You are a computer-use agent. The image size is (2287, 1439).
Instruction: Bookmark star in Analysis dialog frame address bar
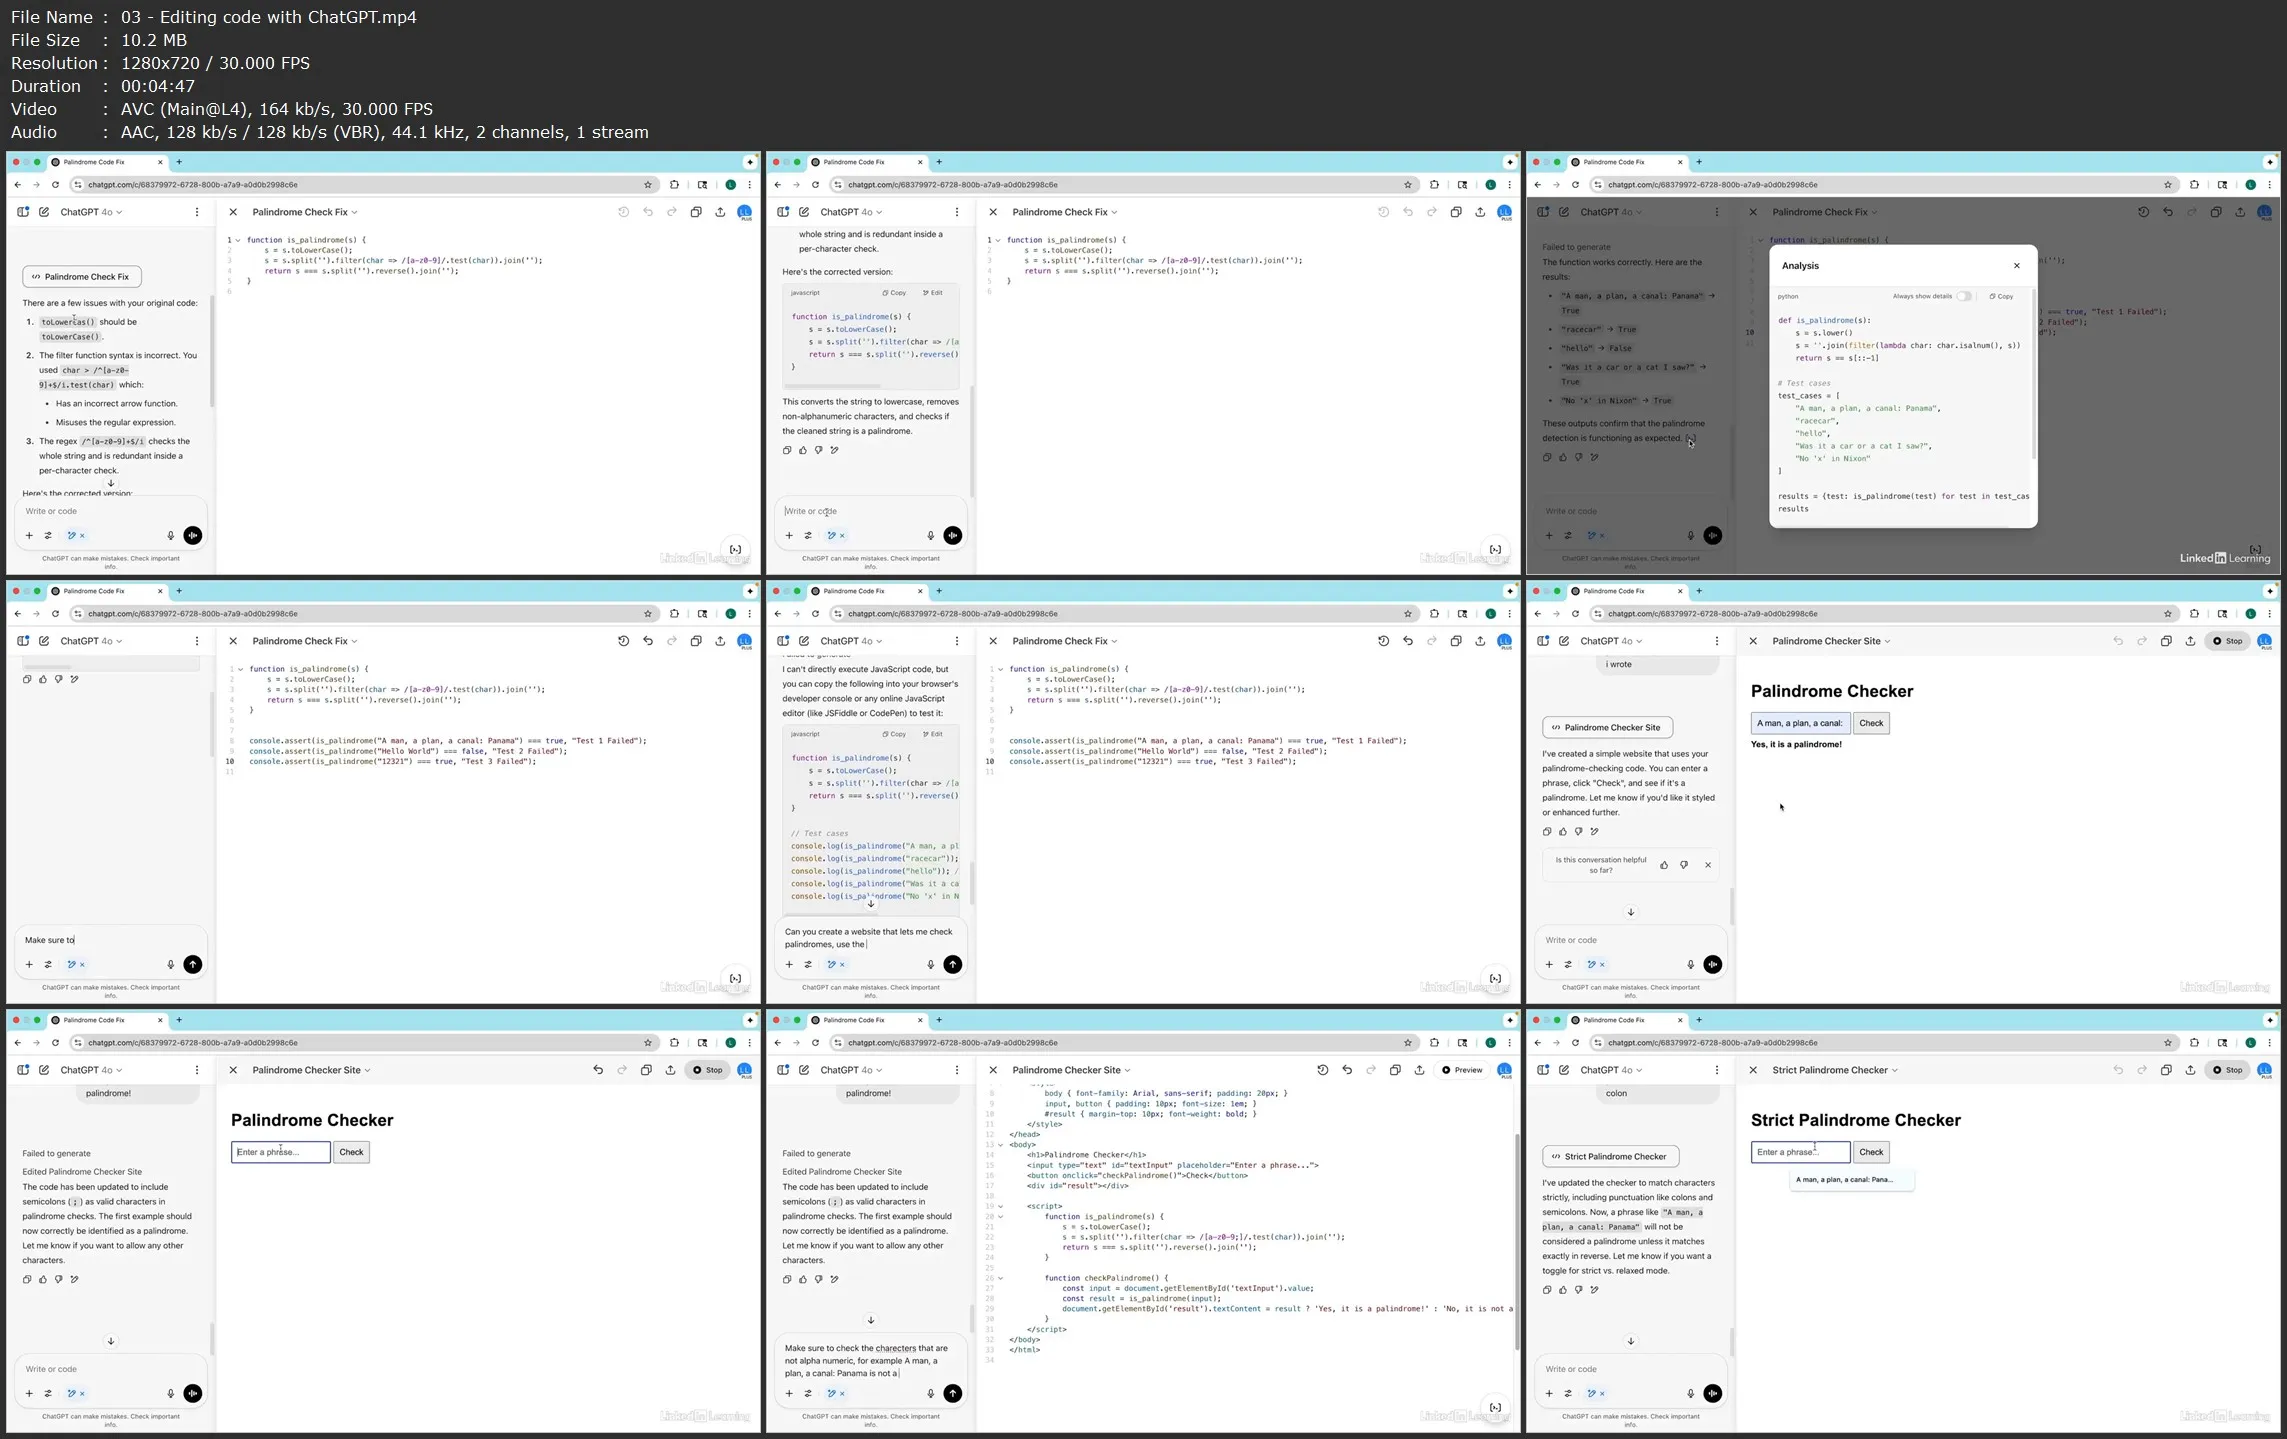point(2168,185)
